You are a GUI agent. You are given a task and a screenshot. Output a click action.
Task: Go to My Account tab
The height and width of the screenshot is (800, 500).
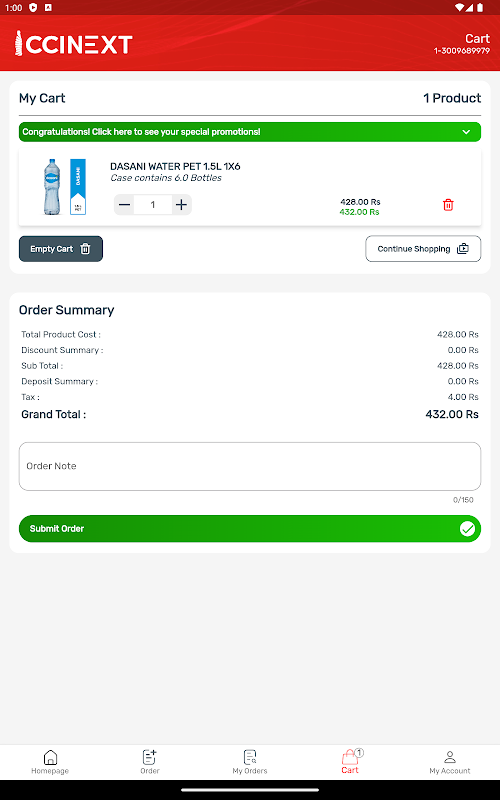coord(450,762)
